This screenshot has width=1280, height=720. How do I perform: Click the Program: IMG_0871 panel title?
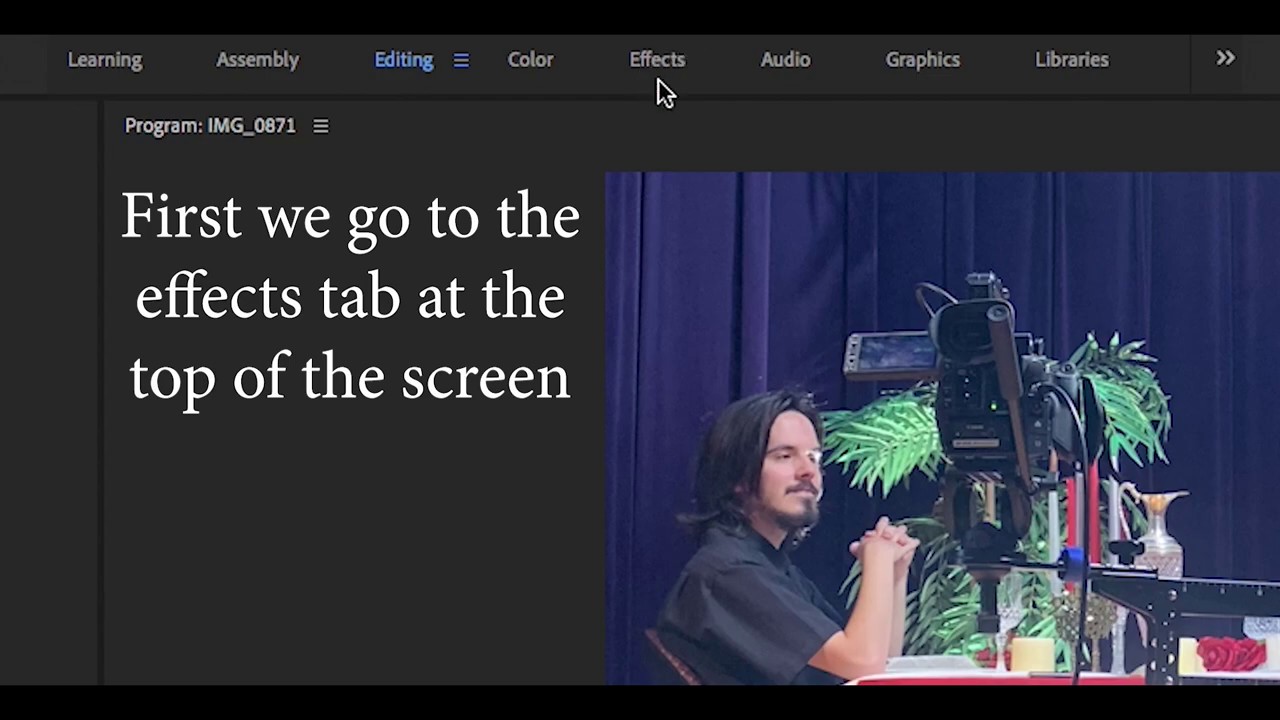[210, 126]
